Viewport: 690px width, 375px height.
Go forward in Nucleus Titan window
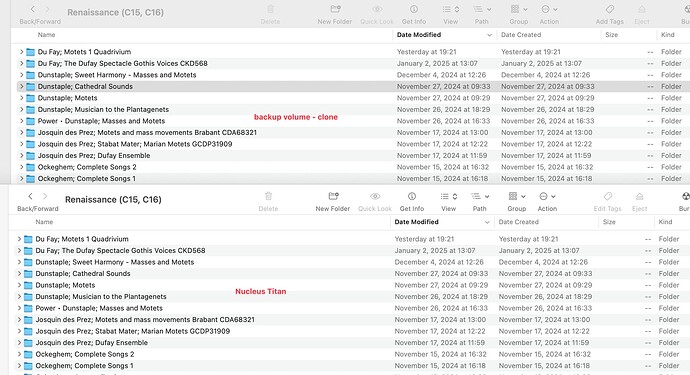[45, 196]
